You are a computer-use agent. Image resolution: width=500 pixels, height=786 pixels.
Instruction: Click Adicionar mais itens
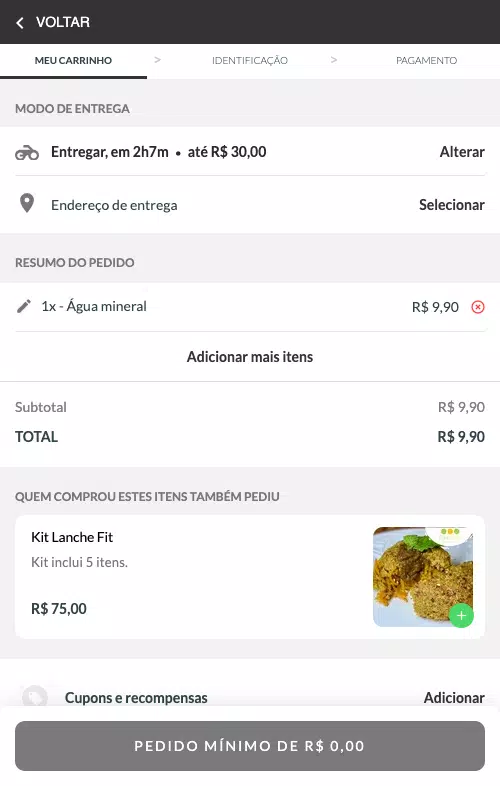(250, 357)
